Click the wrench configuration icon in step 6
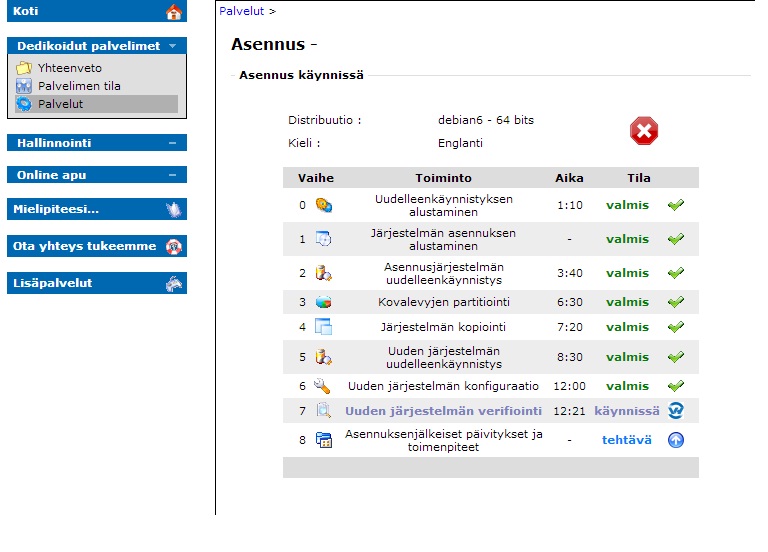The height and width of the screenshot is (552, 768). [x=322, y=386]
